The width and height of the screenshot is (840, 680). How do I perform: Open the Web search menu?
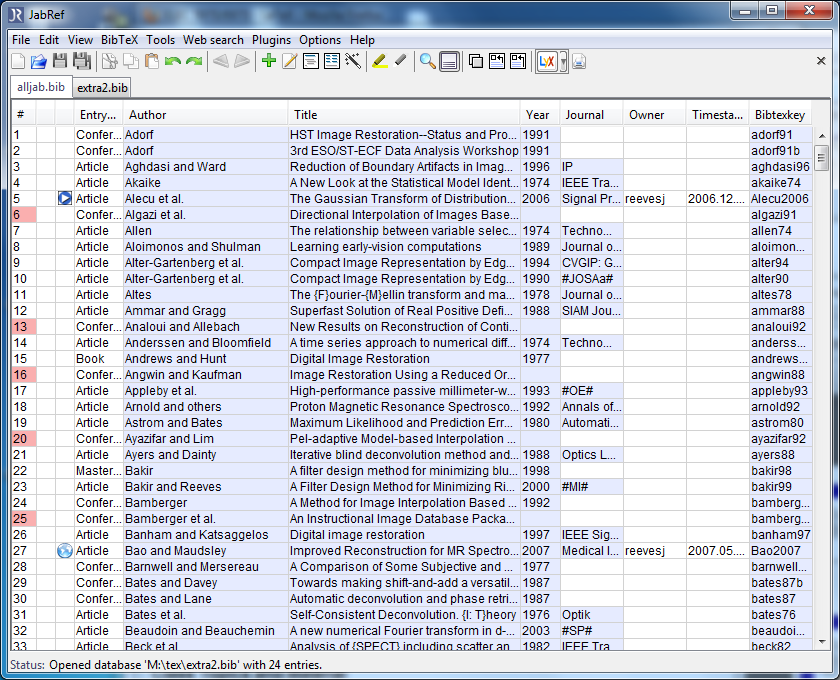coord(213,40)
